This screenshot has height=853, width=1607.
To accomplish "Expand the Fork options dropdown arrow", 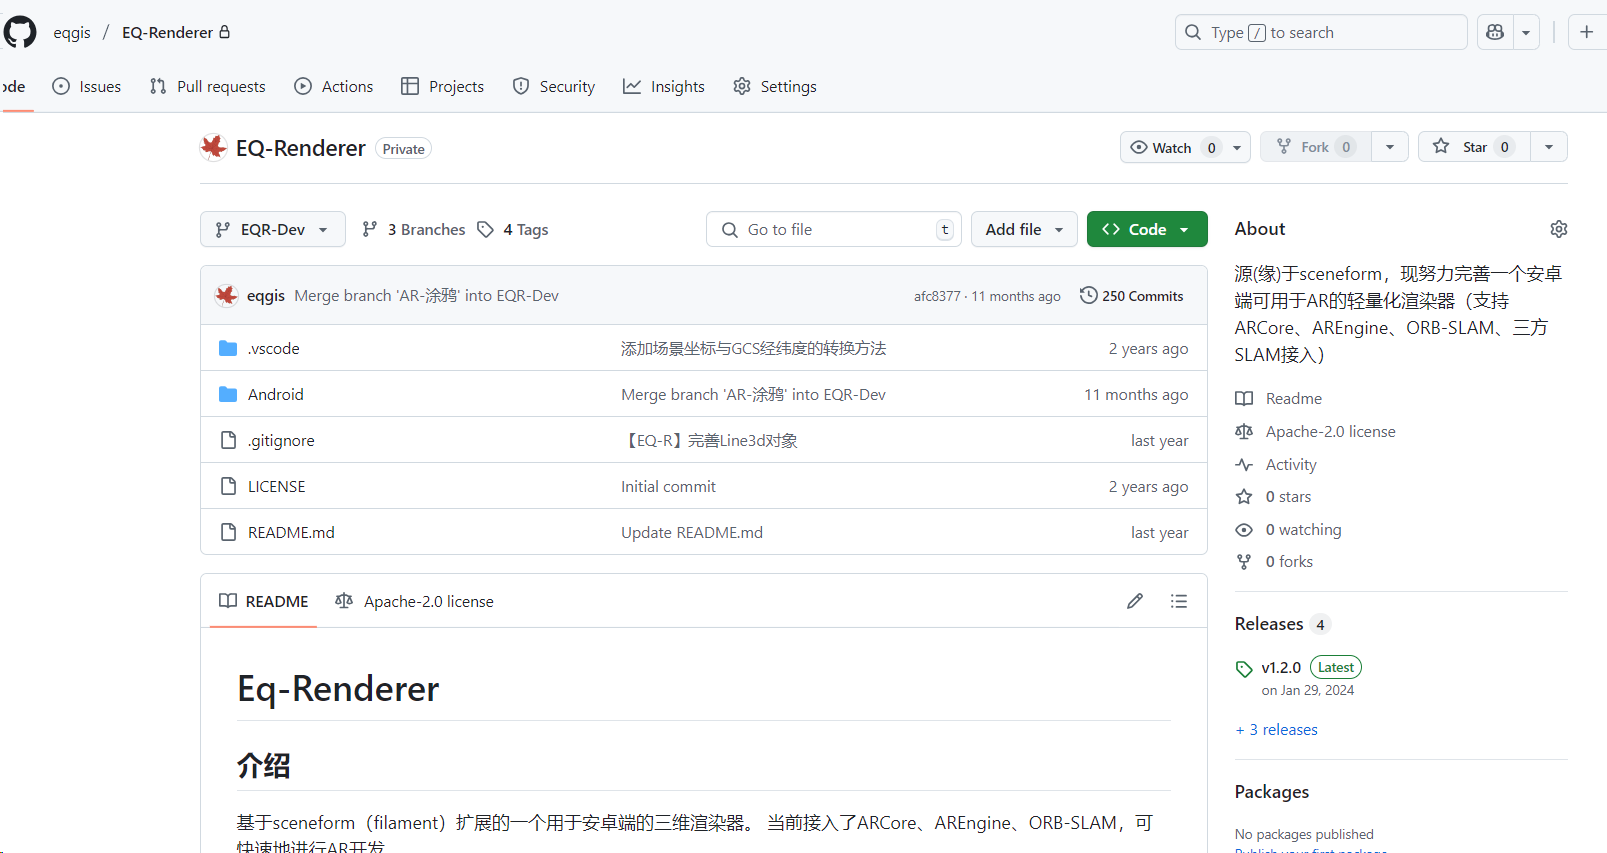I will 1390,147.
